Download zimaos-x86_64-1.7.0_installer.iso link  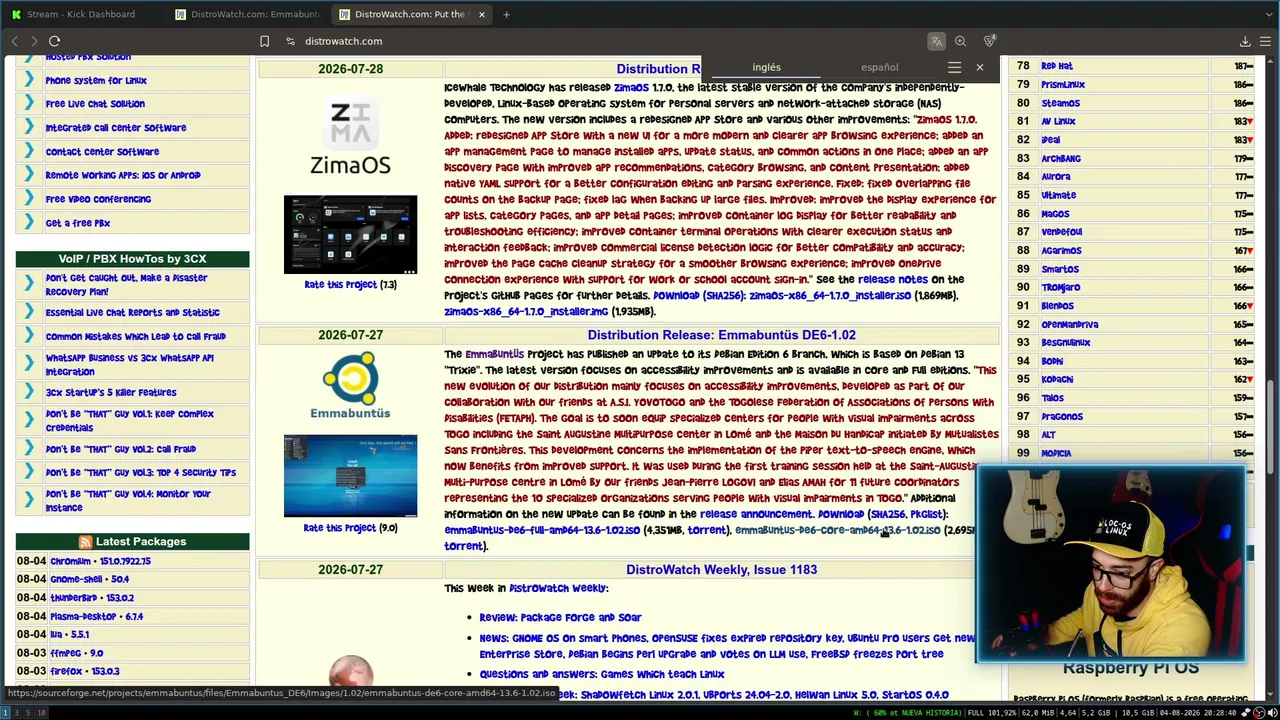(x=830, y=296)
